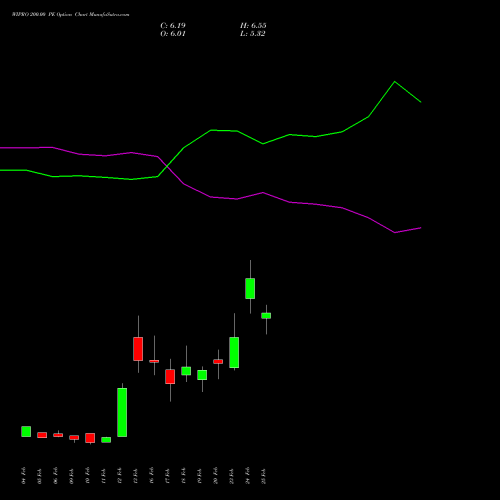
Task: Select the 12 Feb date label
Action: 120,476
